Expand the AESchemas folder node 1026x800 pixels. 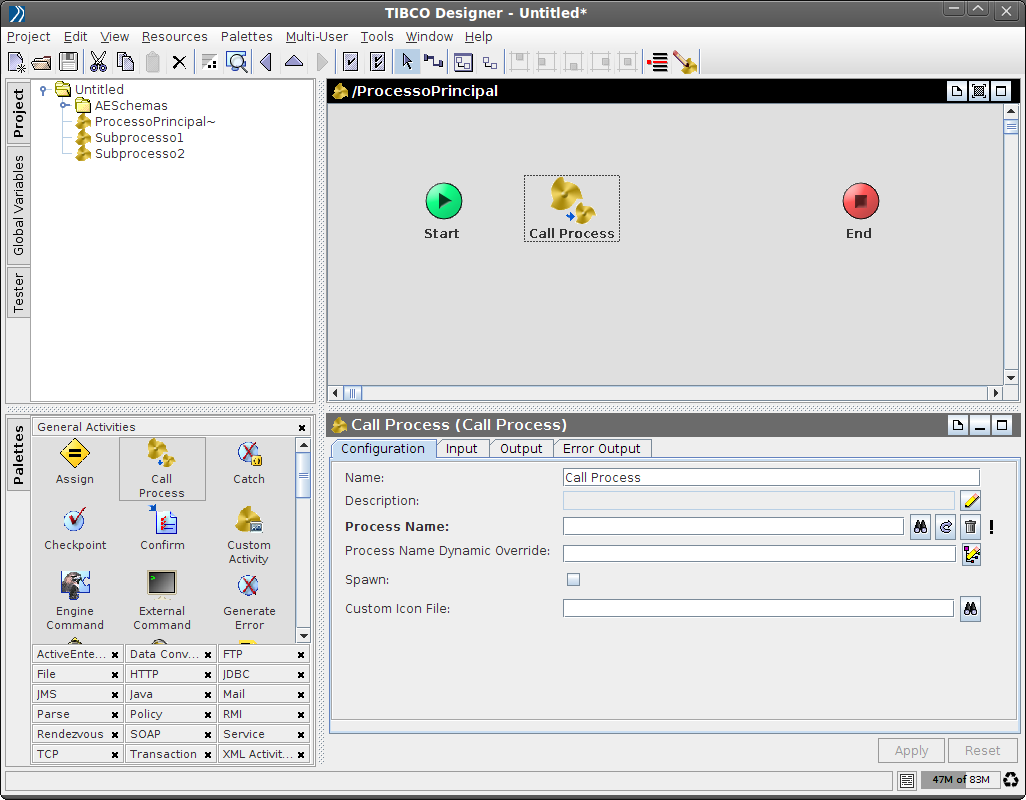(x=65, y=105)
